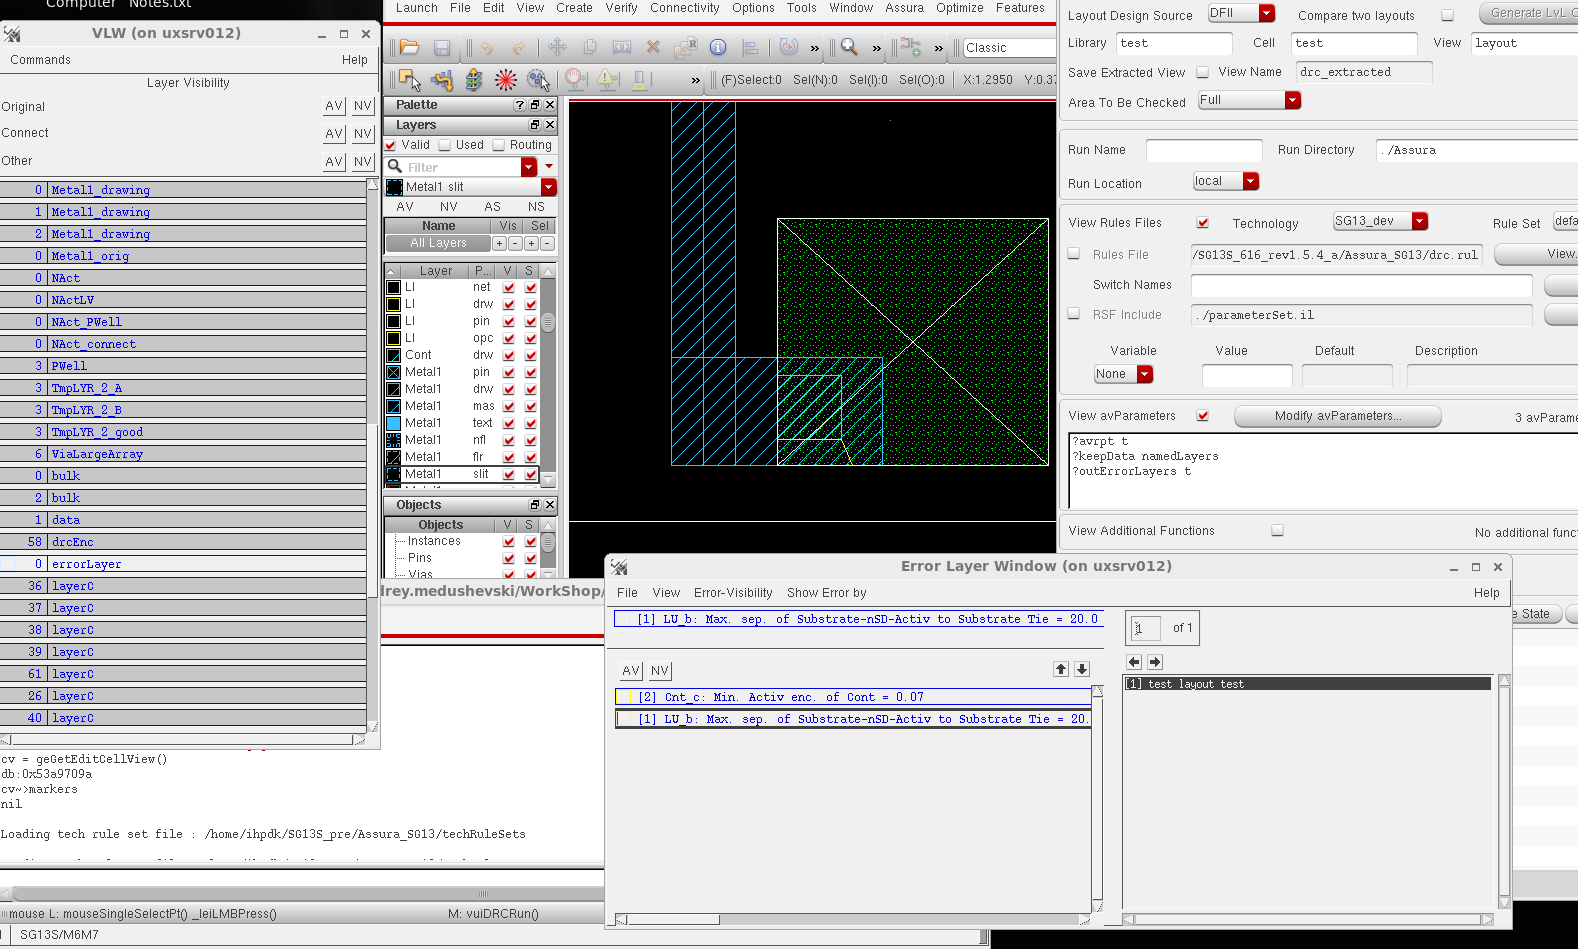Open the Assura menu

904,8
